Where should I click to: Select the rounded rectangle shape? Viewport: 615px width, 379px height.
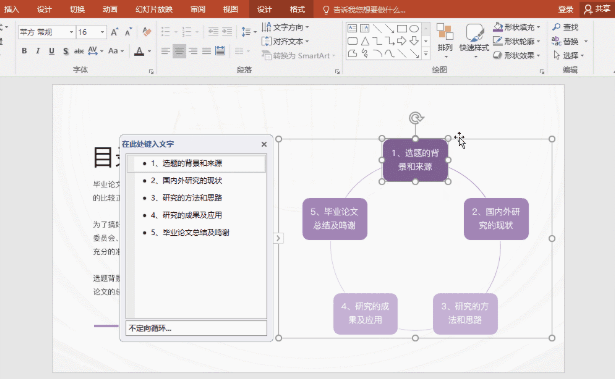click(353, 41)
